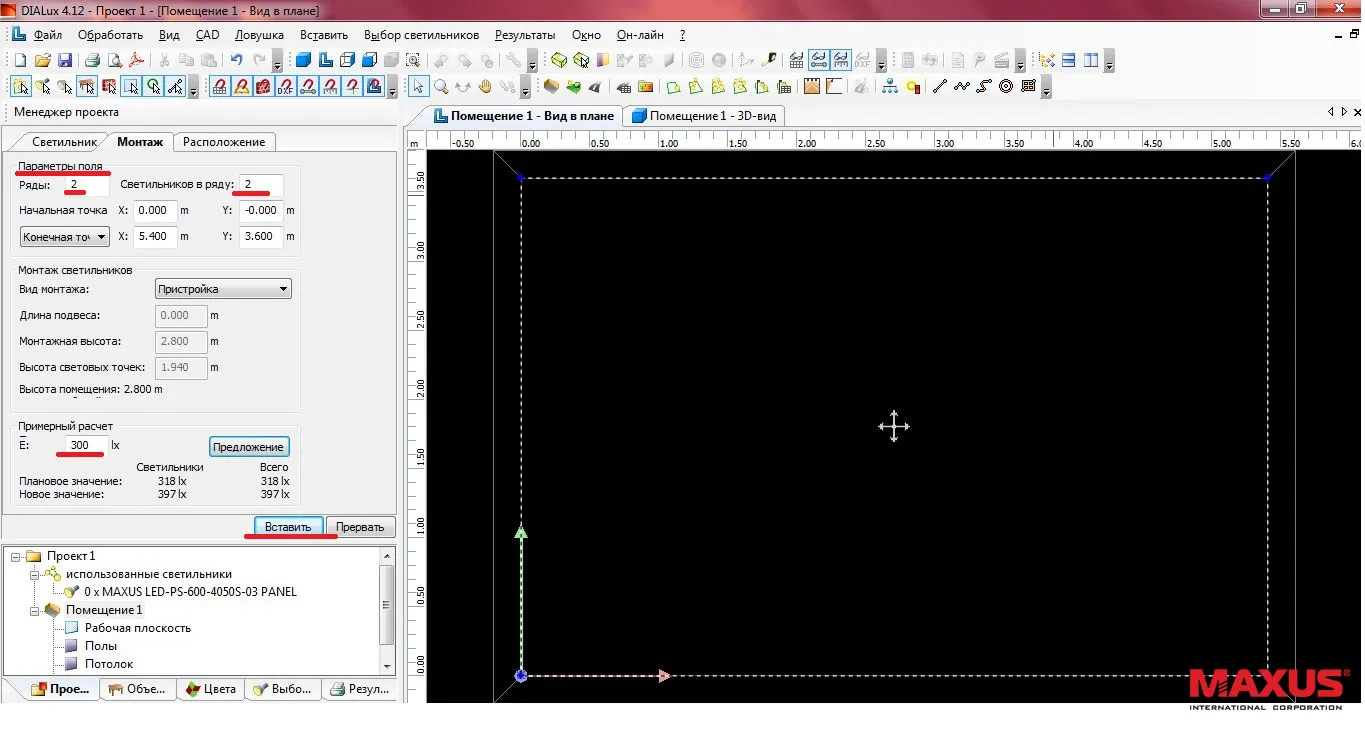This screenshot has width=1365, height=730.
Task: Select the arrow pointer tool
Action: coord(419,86)
